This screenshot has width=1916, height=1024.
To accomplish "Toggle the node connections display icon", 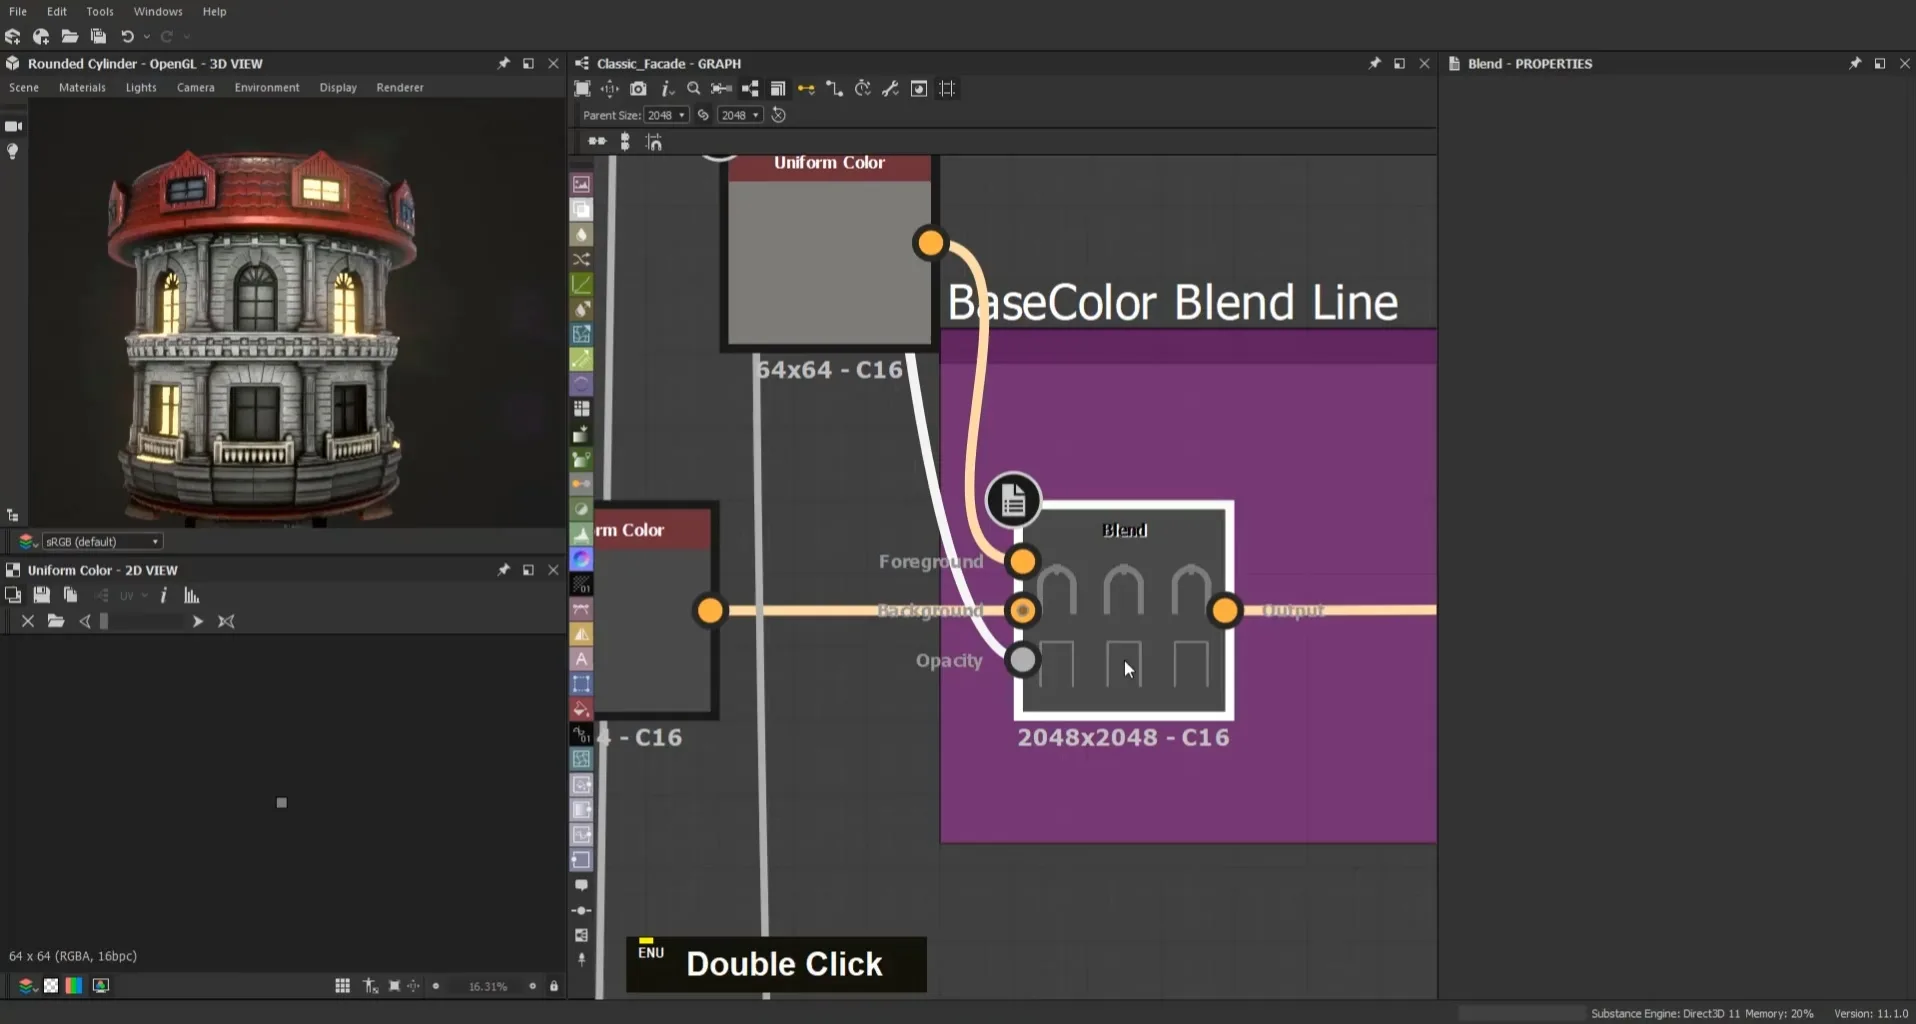I will pyautogui.click(x=750, y=89).
